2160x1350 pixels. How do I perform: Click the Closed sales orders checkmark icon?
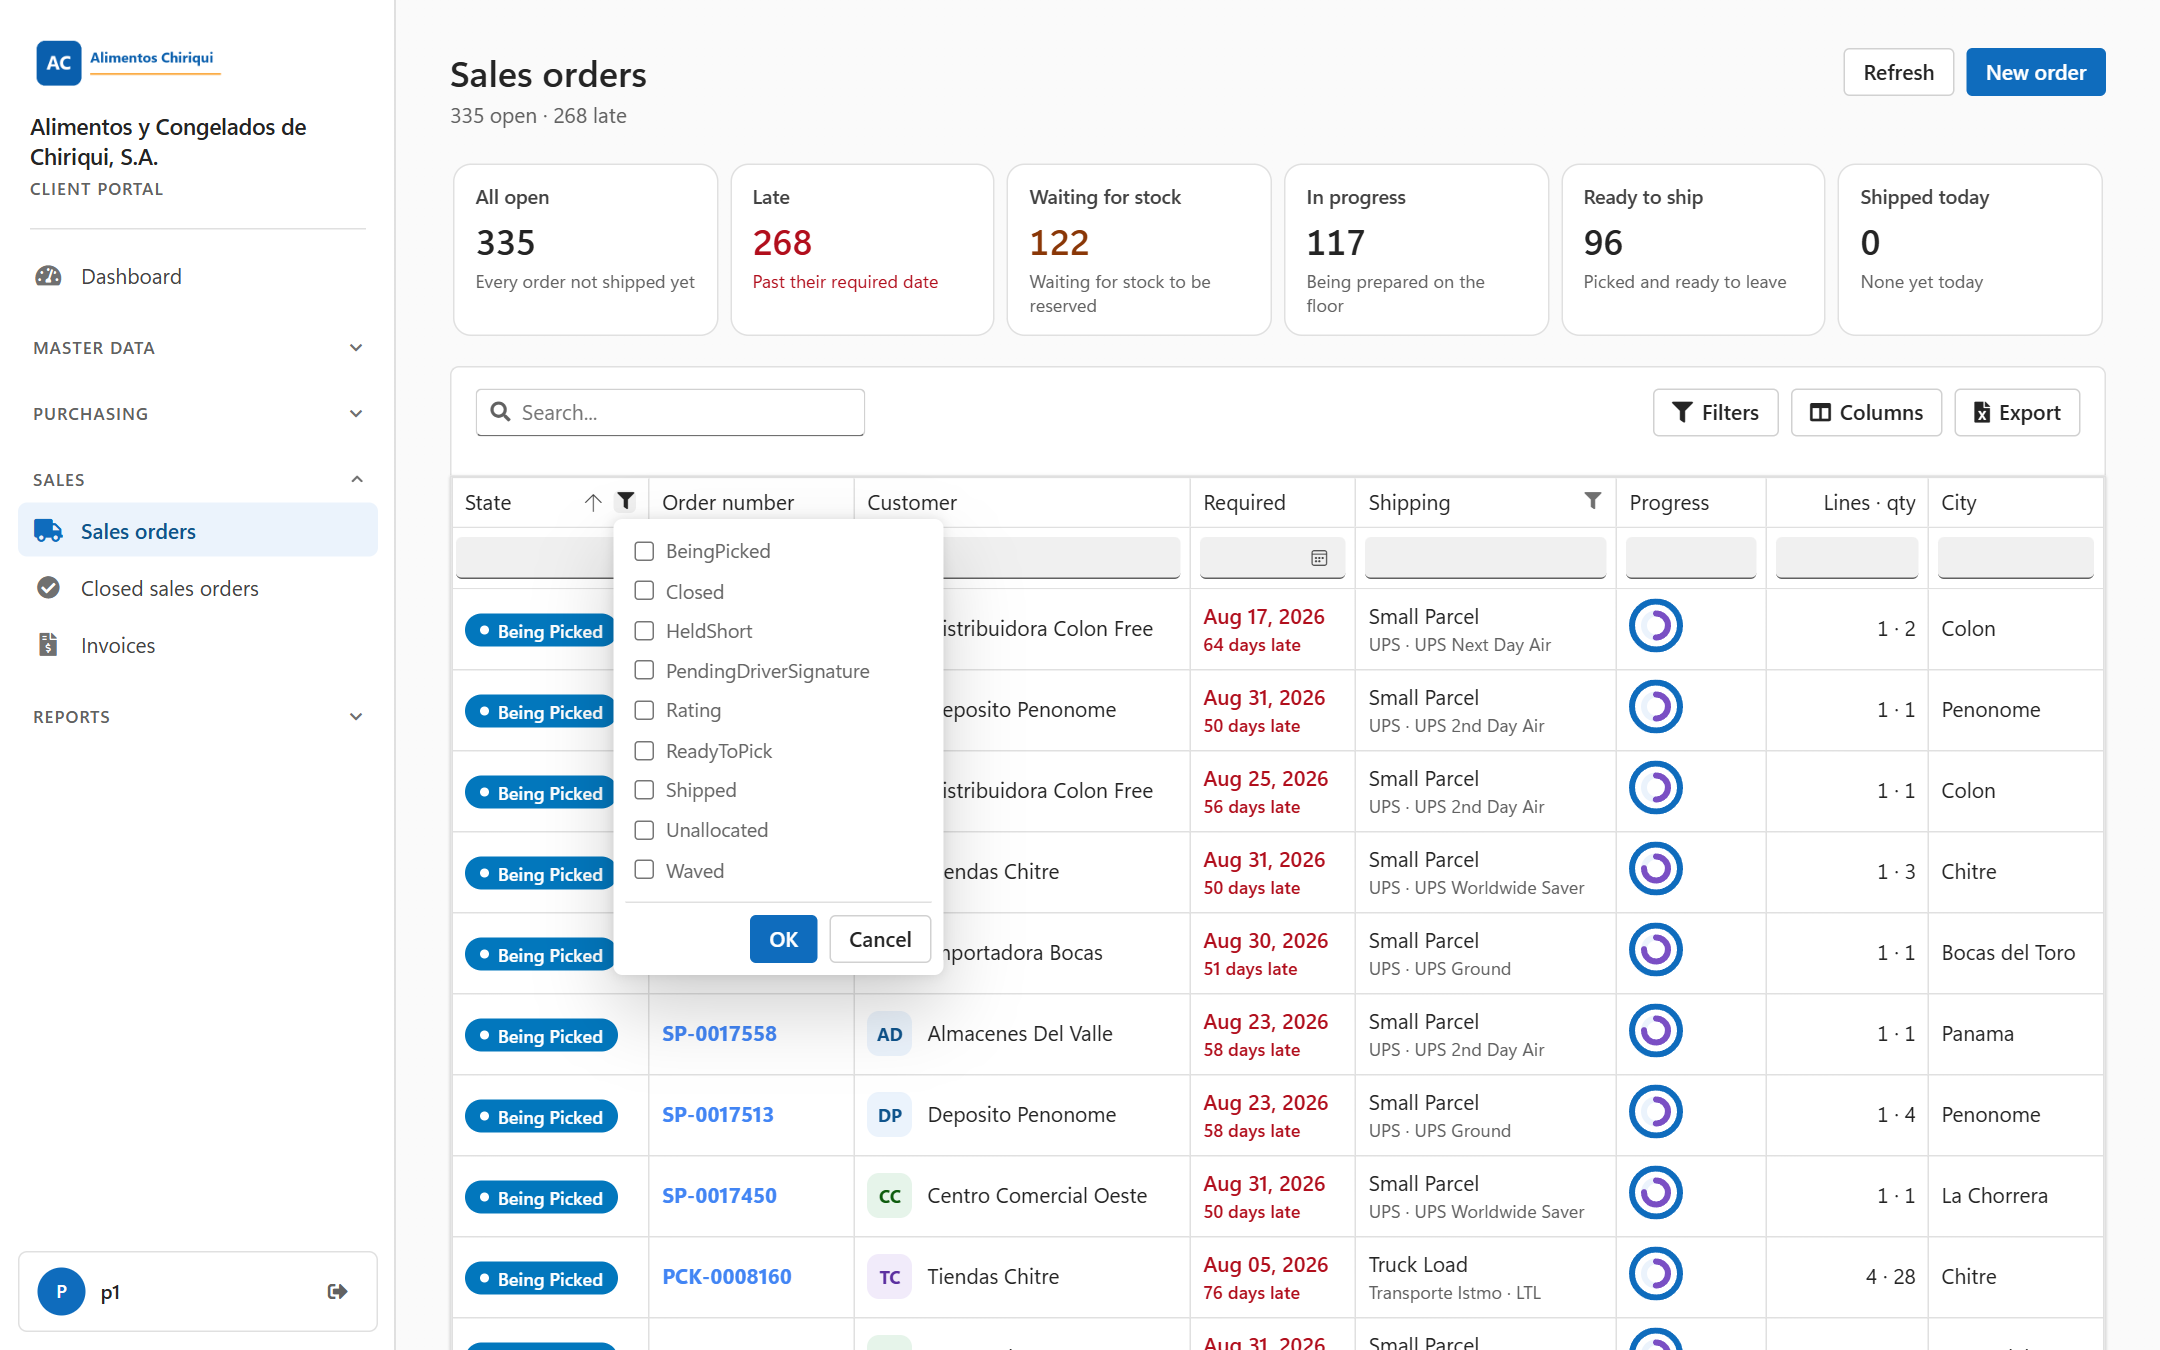48,588
